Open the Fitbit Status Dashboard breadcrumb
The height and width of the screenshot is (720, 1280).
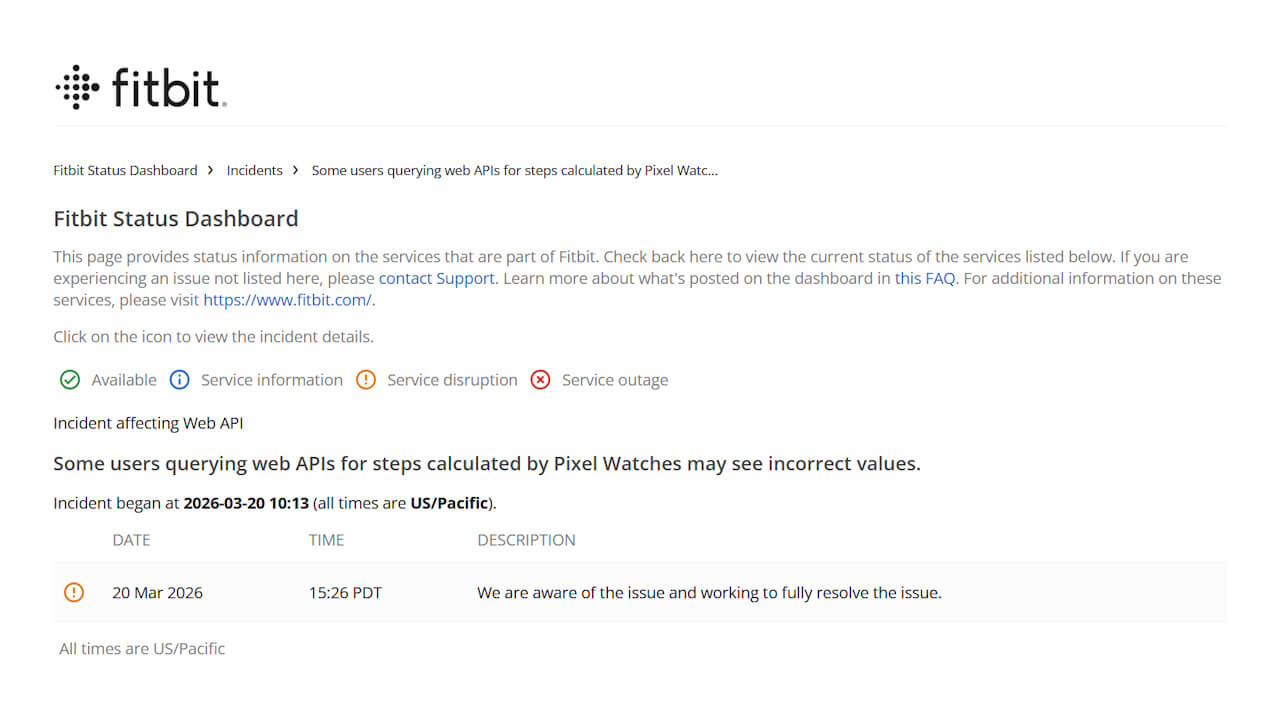pyautogui.click(x=125, y=170)
